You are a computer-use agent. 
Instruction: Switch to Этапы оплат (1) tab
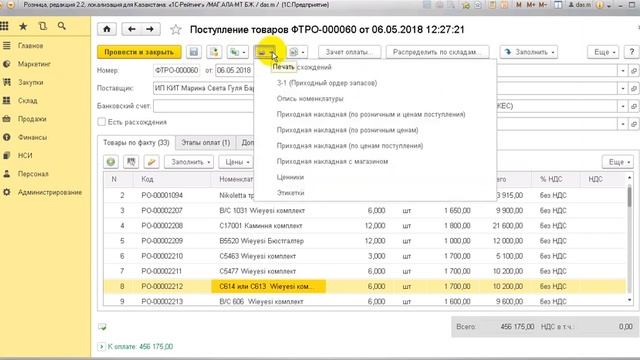[206, 142]
